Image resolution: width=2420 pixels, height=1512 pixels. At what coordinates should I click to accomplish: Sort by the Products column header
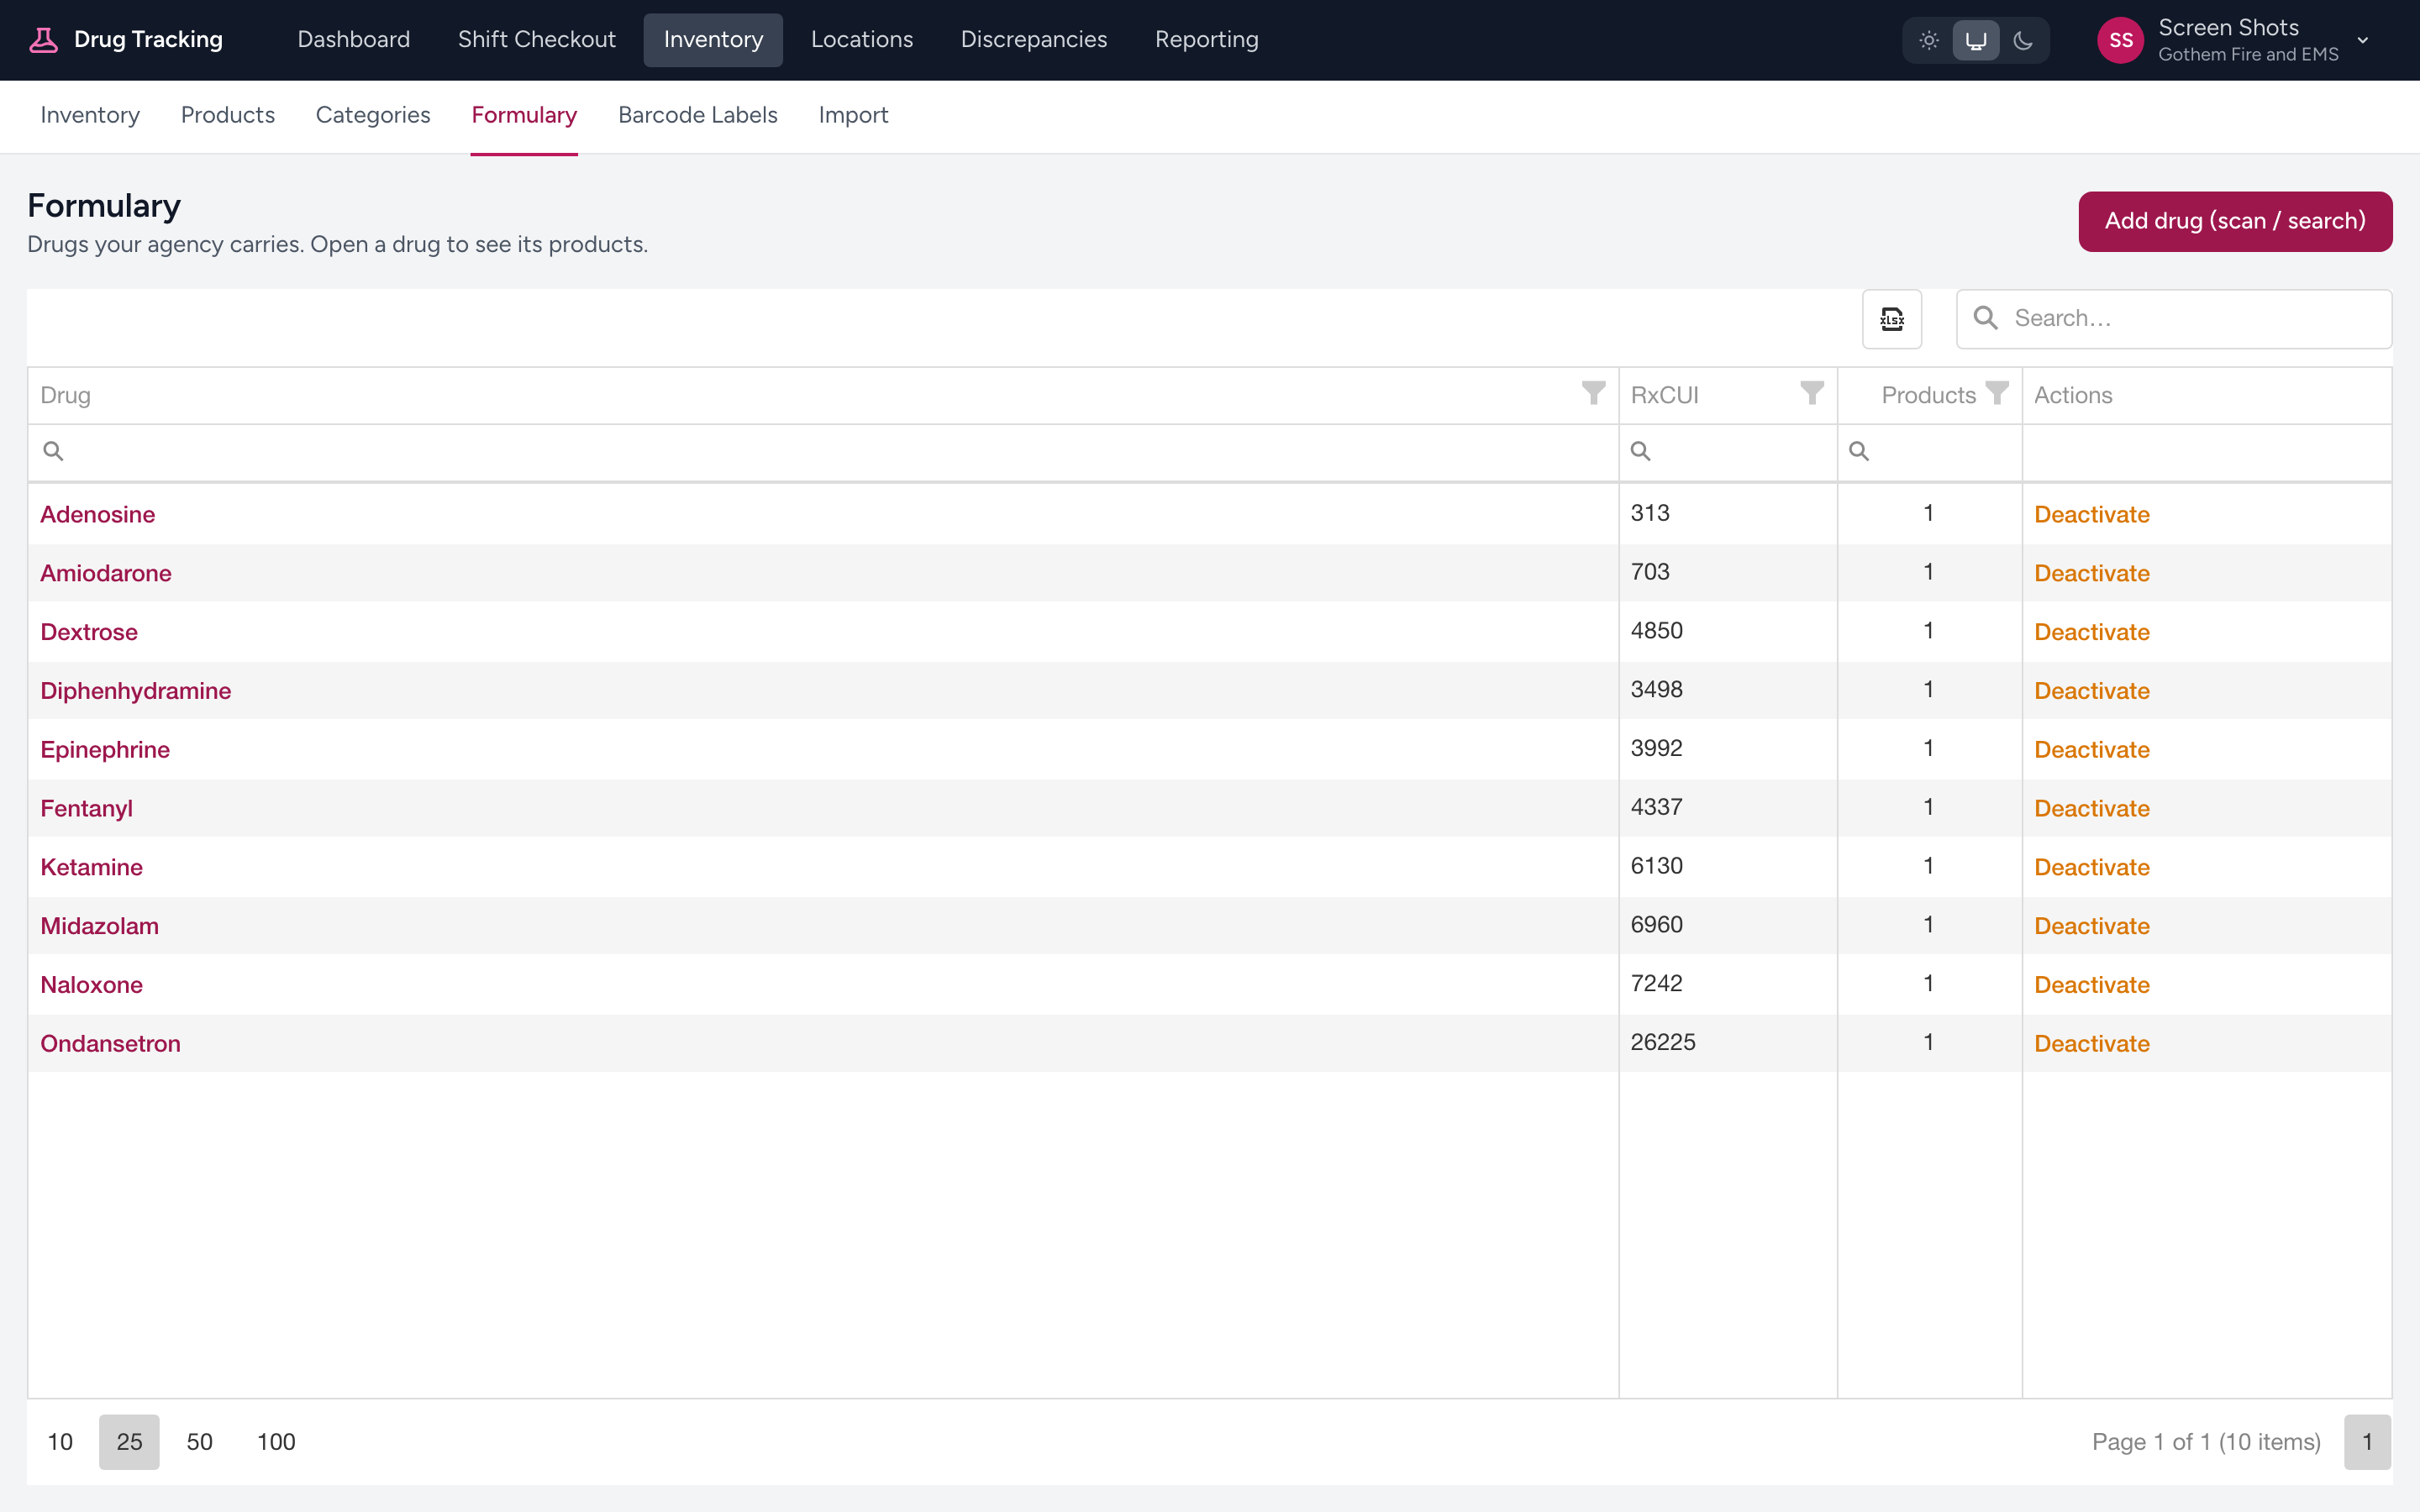[1929, 395]
